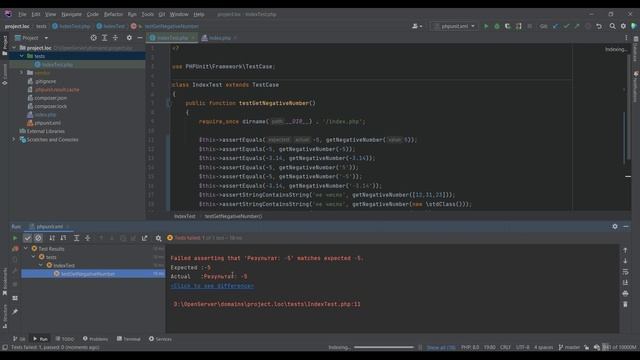The image size is (640, 360).
Task: Open the Project view selector dropdown
Action: (31, 38)
